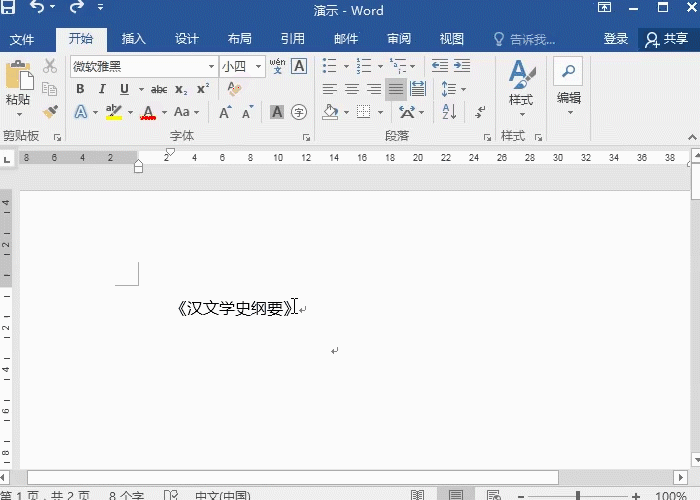Screen dimensions: 700x500
Task: Sort paragraph text A to Z
Action: click(x=449, y=112)
